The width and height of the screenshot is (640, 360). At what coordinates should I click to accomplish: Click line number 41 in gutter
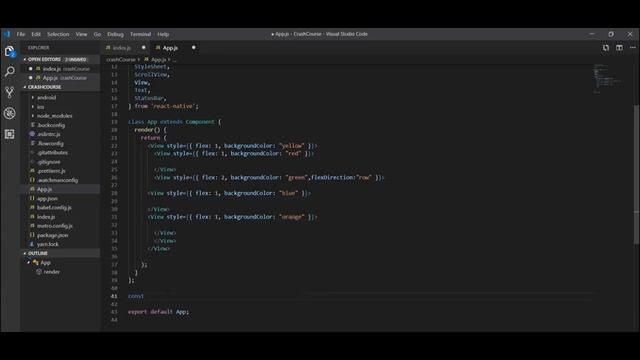tap(114, 296)
